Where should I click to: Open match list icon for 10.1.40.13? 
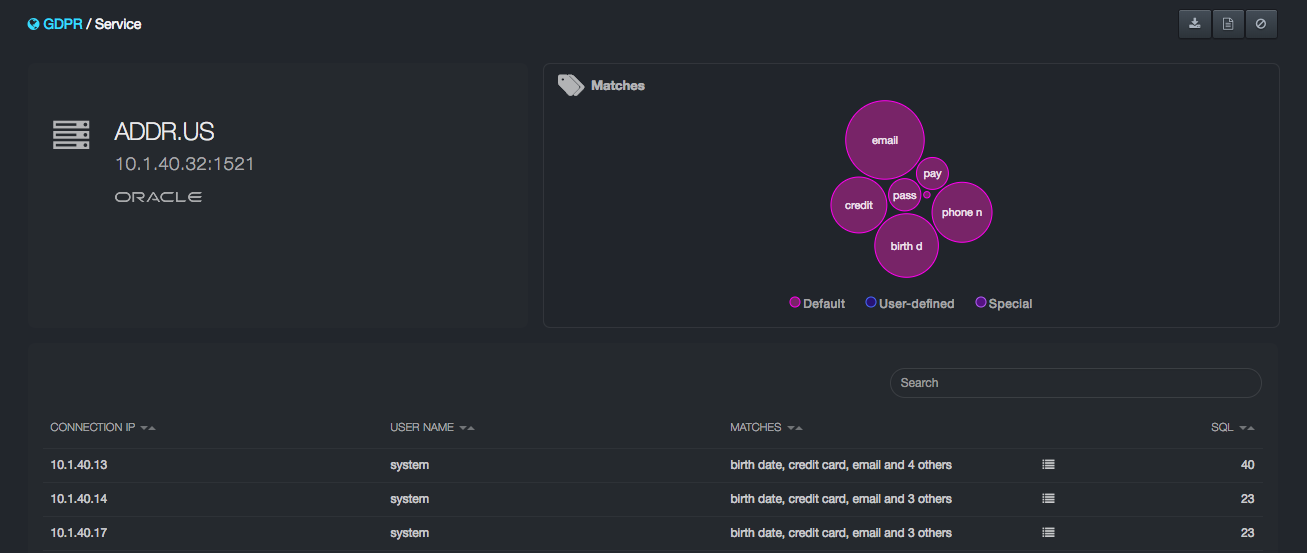(x=1048, y=465)
